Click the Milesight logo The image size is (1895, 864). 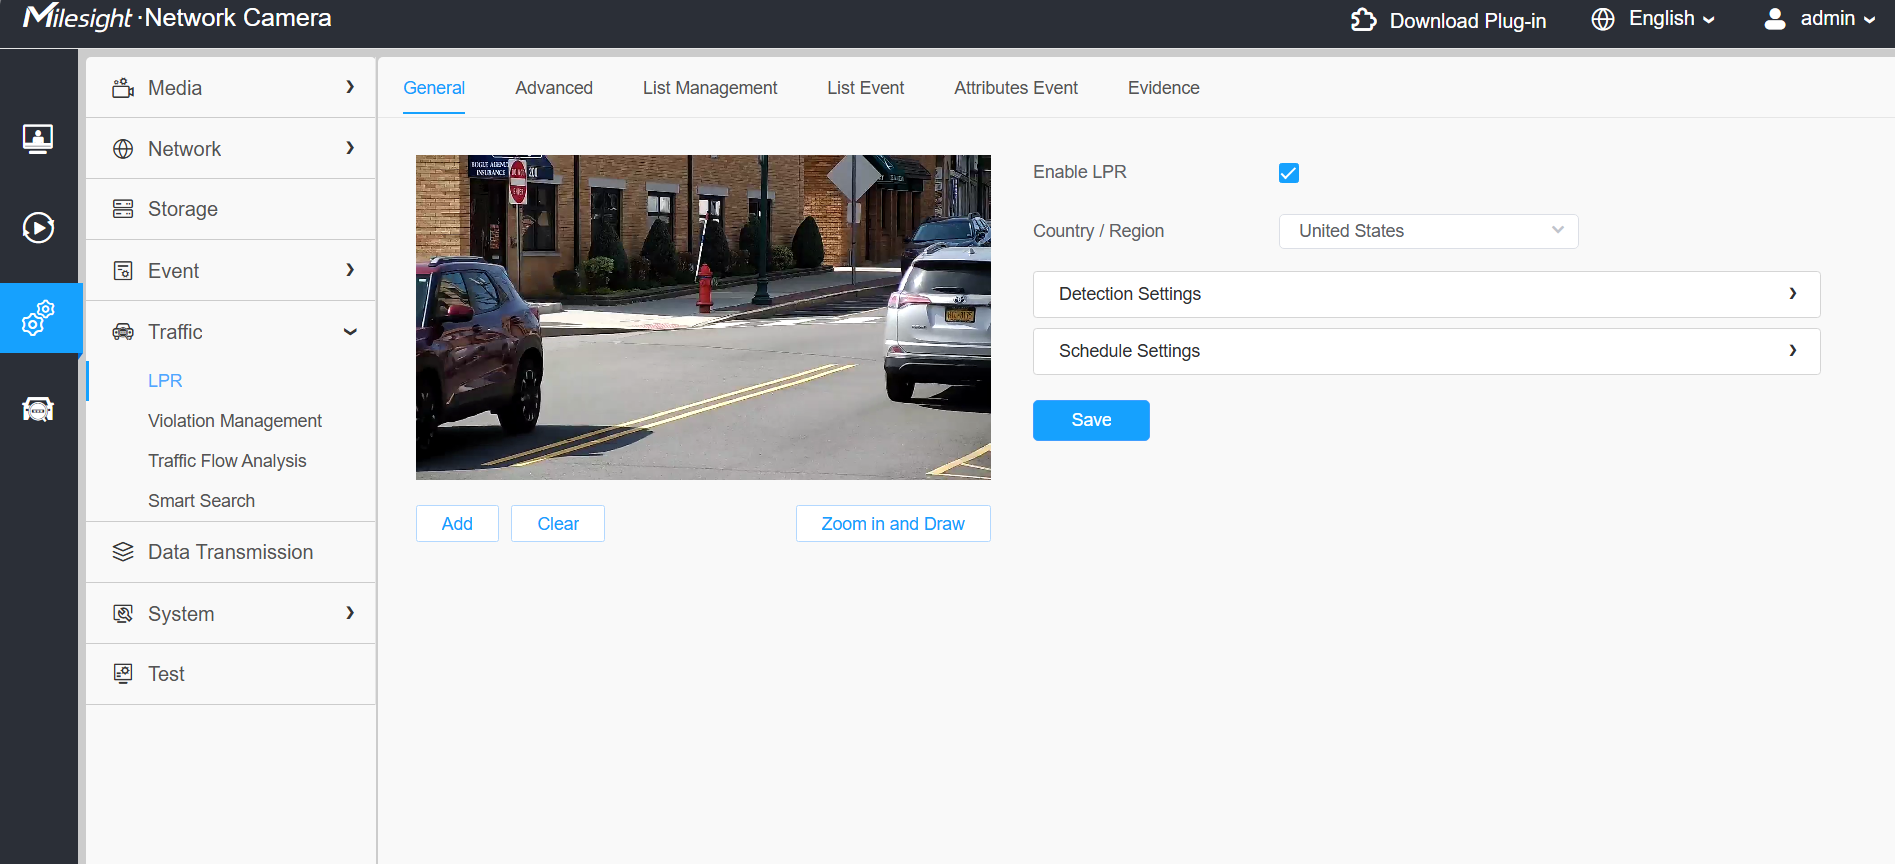77,18
